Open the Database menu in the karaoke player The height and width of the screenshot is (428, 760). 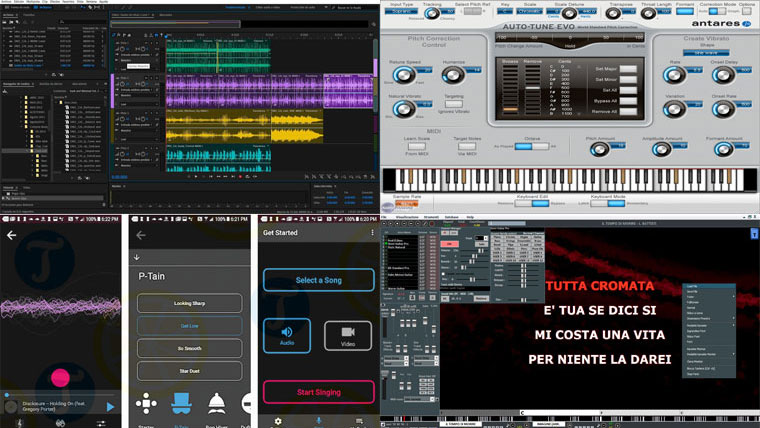pos(451,217)
